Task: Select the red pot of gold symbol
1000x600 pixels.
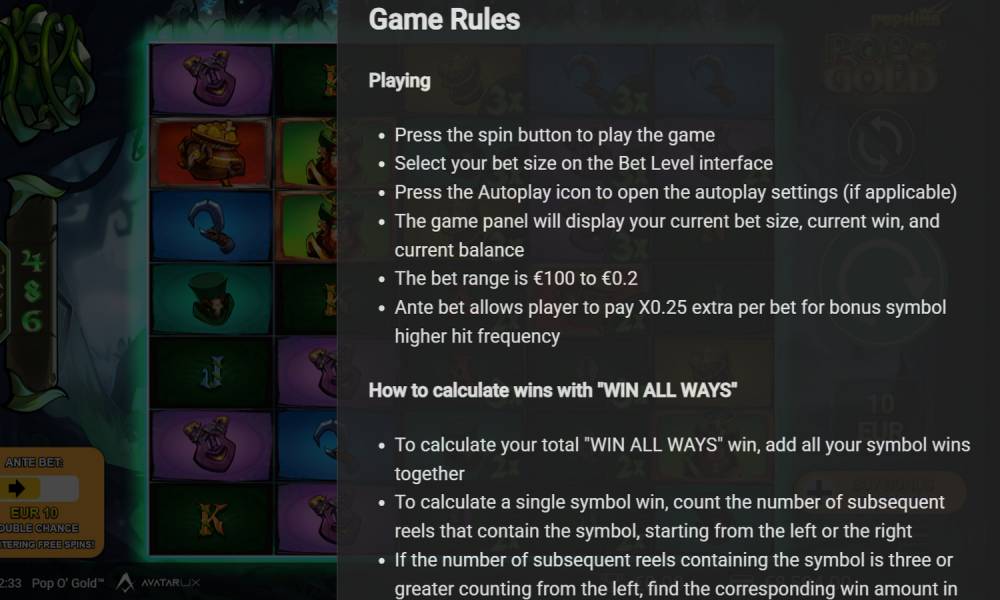Action: pos(211,152)
